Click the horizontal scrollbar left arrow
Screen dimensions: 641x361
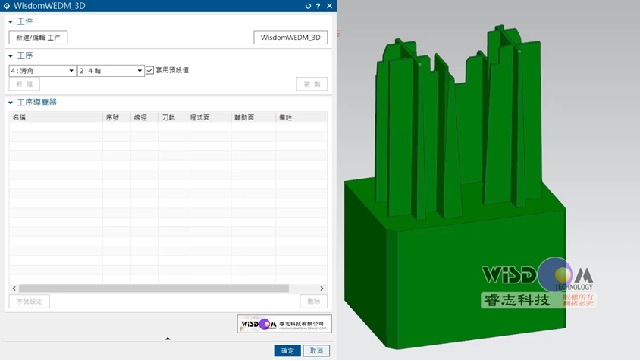[x=14, y=288]
